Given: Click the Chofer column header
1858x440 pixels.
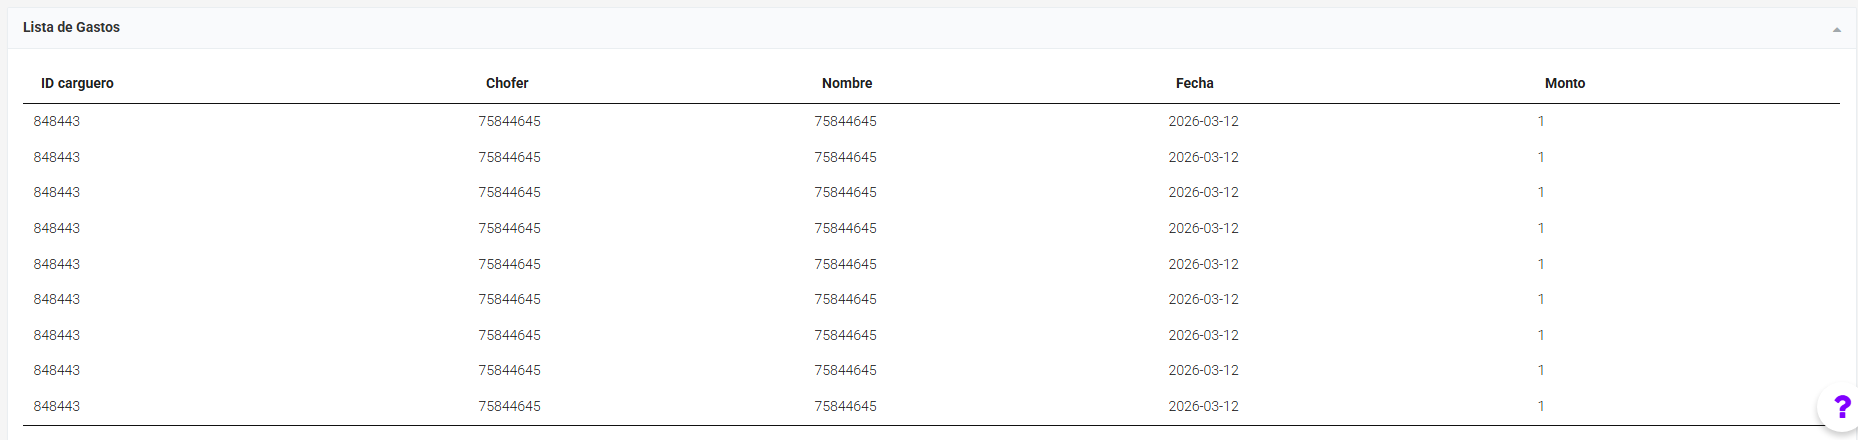Looking at the screenshot, I should coord(507,83).
